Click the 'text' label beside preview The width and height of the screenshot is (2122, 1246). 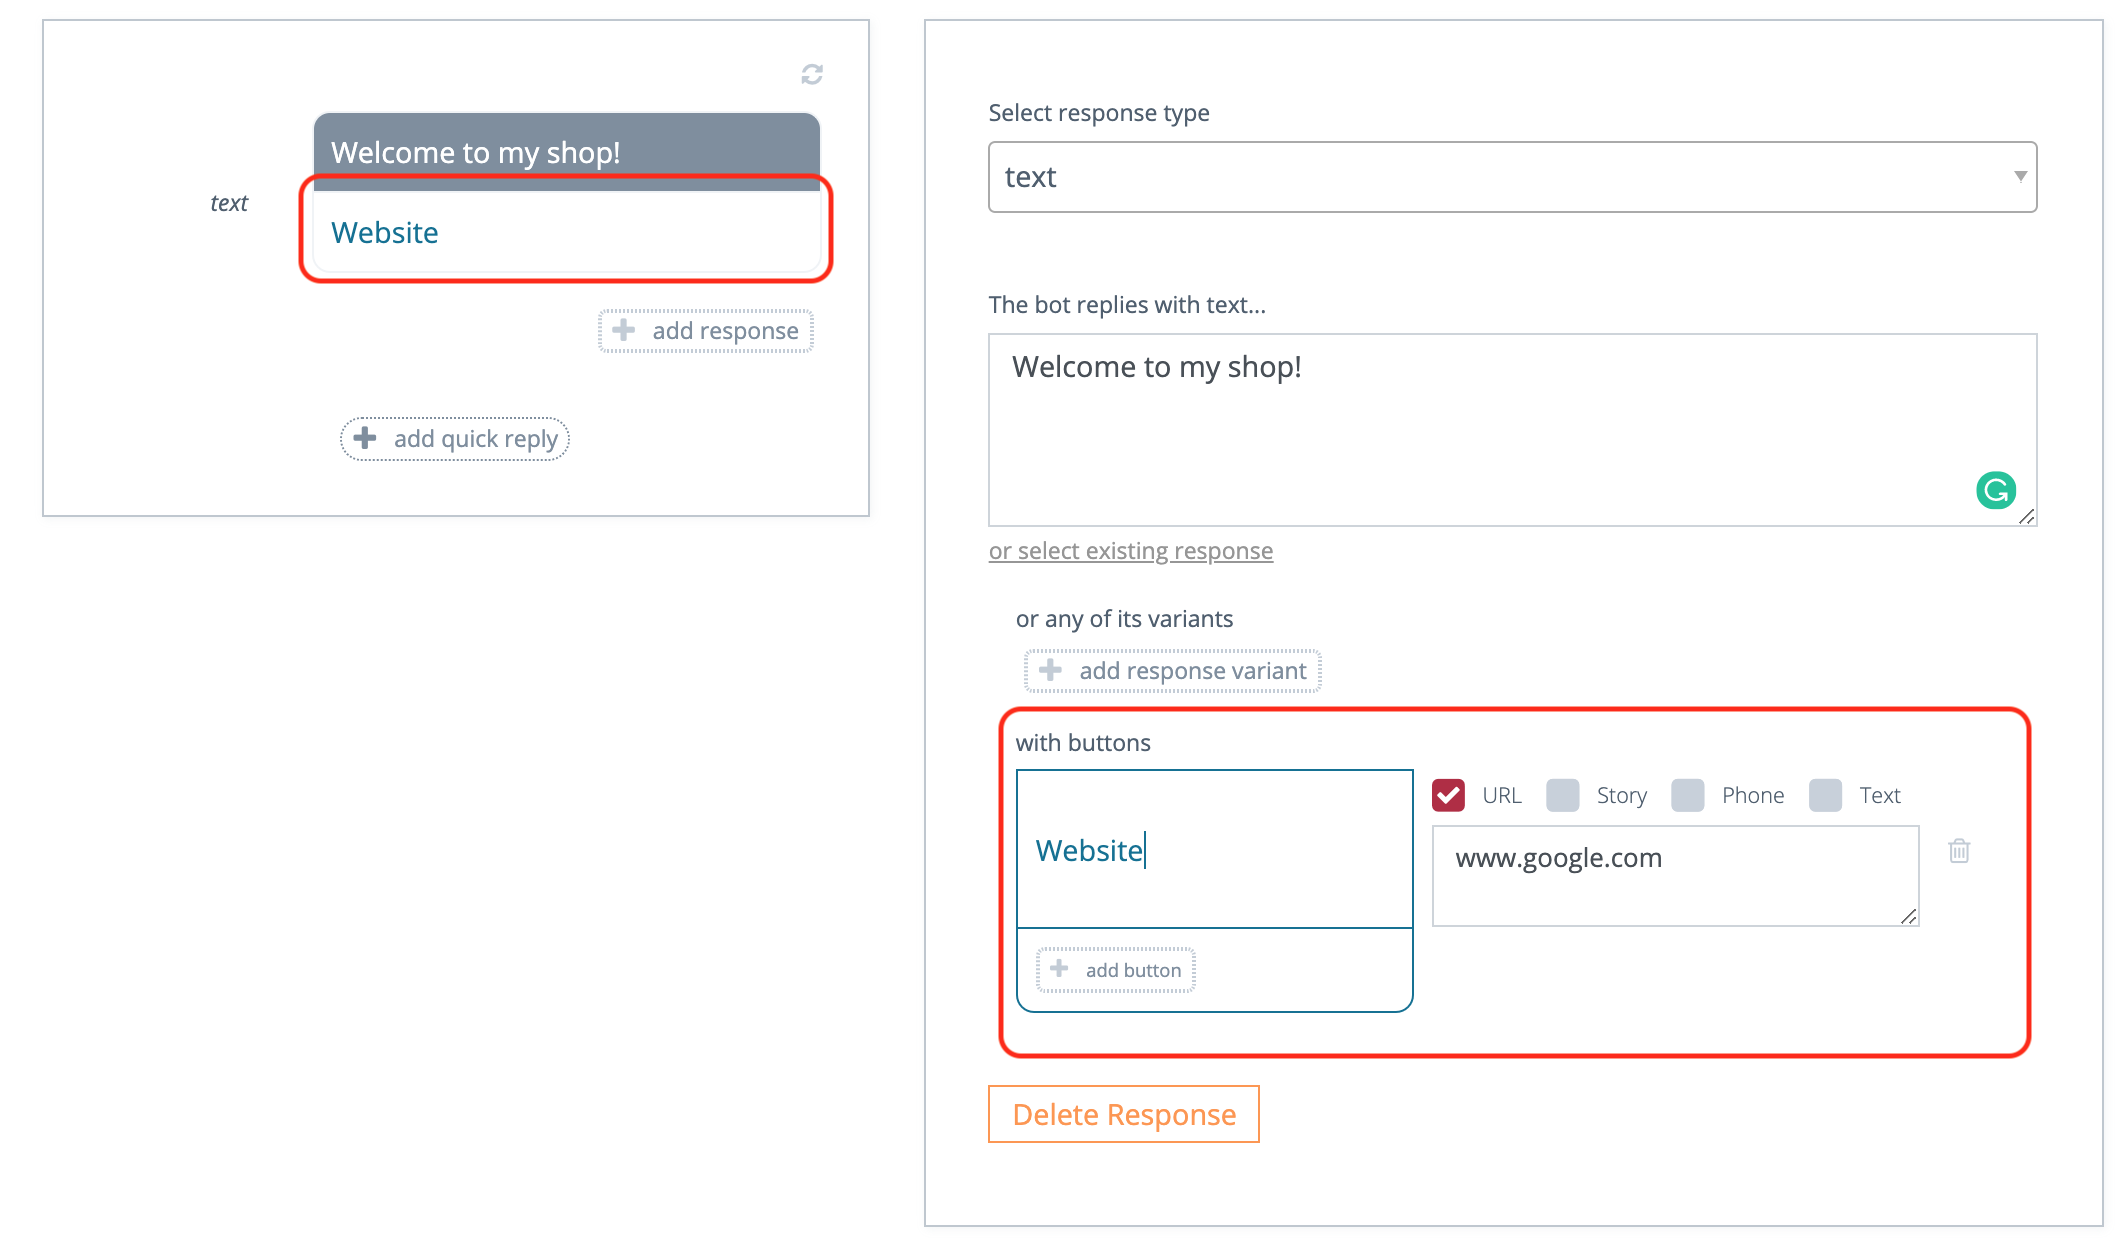(229, 203)
